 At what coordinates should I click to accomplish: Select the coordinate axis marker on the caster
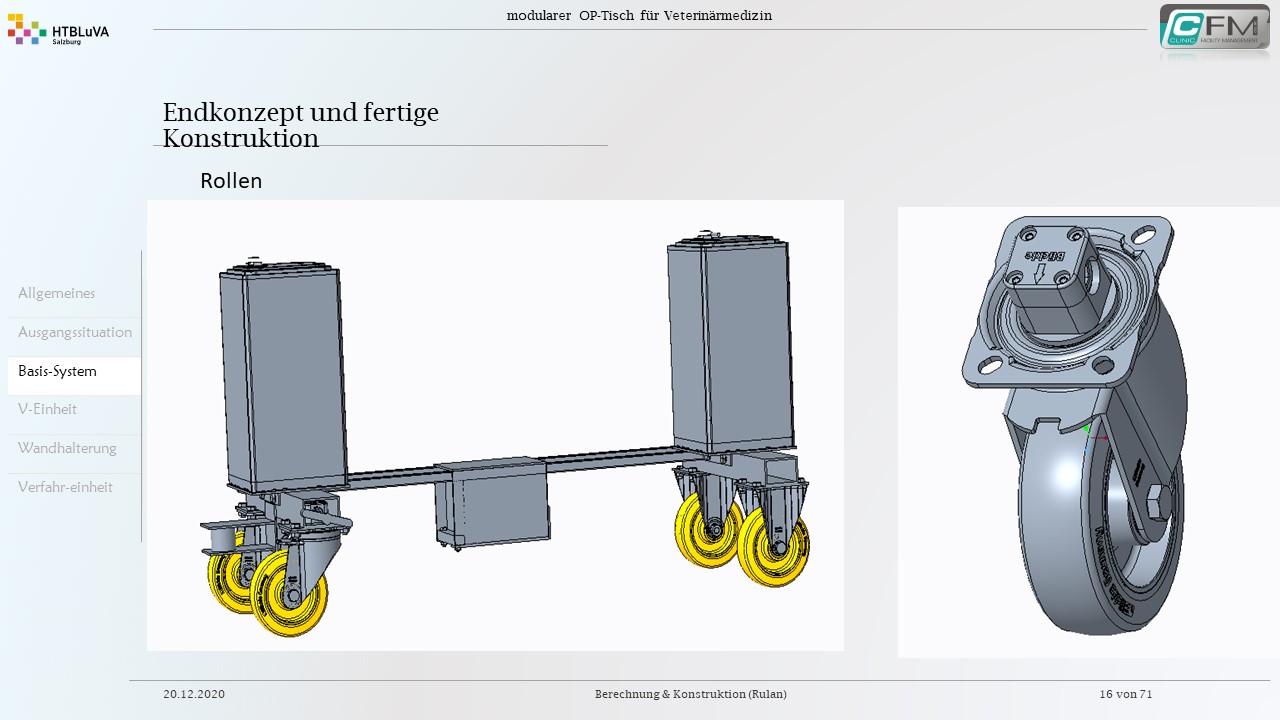tap(1092, 437)
